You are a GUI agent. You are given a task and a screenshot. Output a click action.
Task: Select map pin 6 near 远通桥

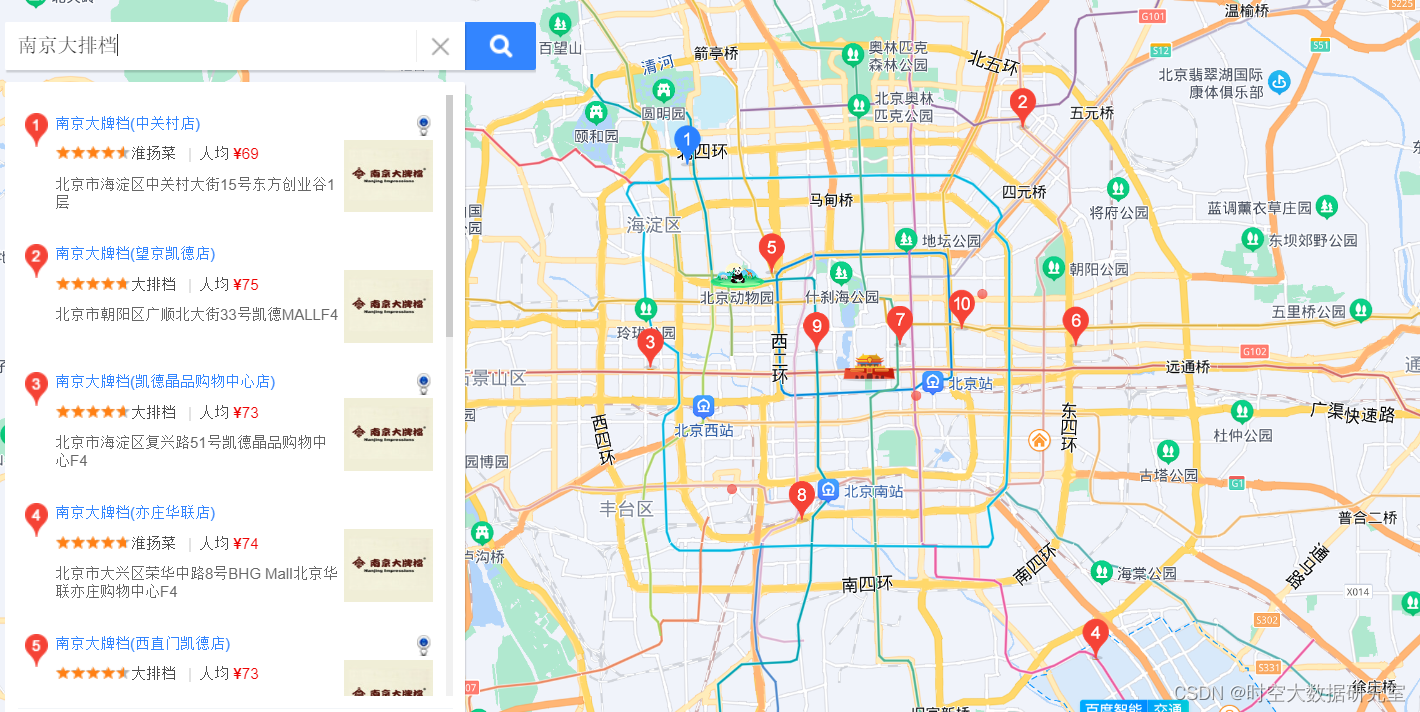[1076, 324]
